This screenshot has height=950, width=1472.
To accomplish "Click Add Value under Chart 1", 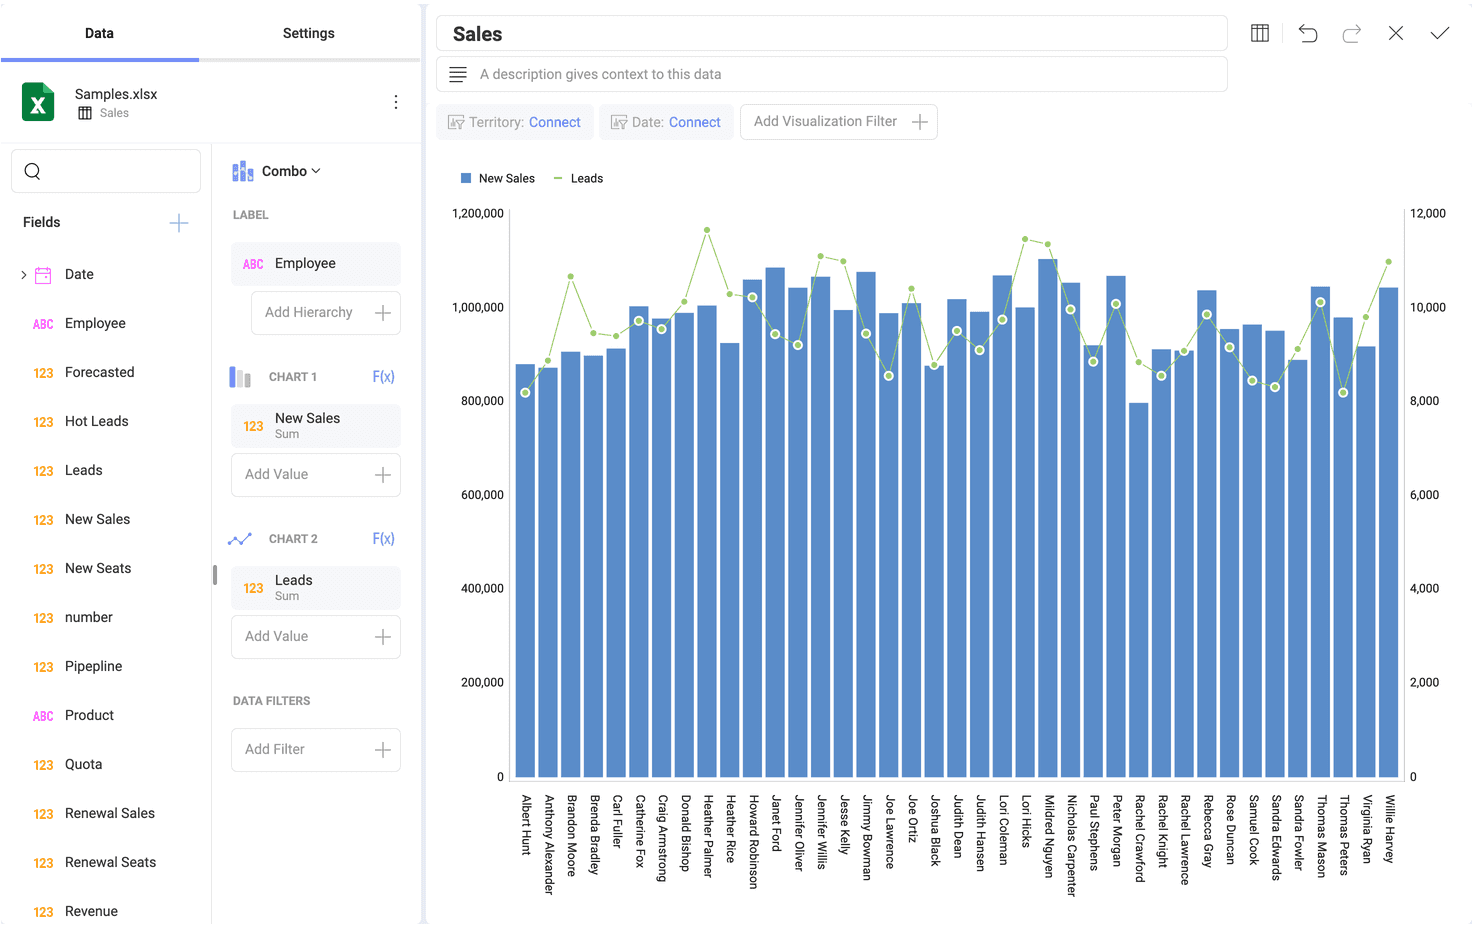I will tap(316, 475).
